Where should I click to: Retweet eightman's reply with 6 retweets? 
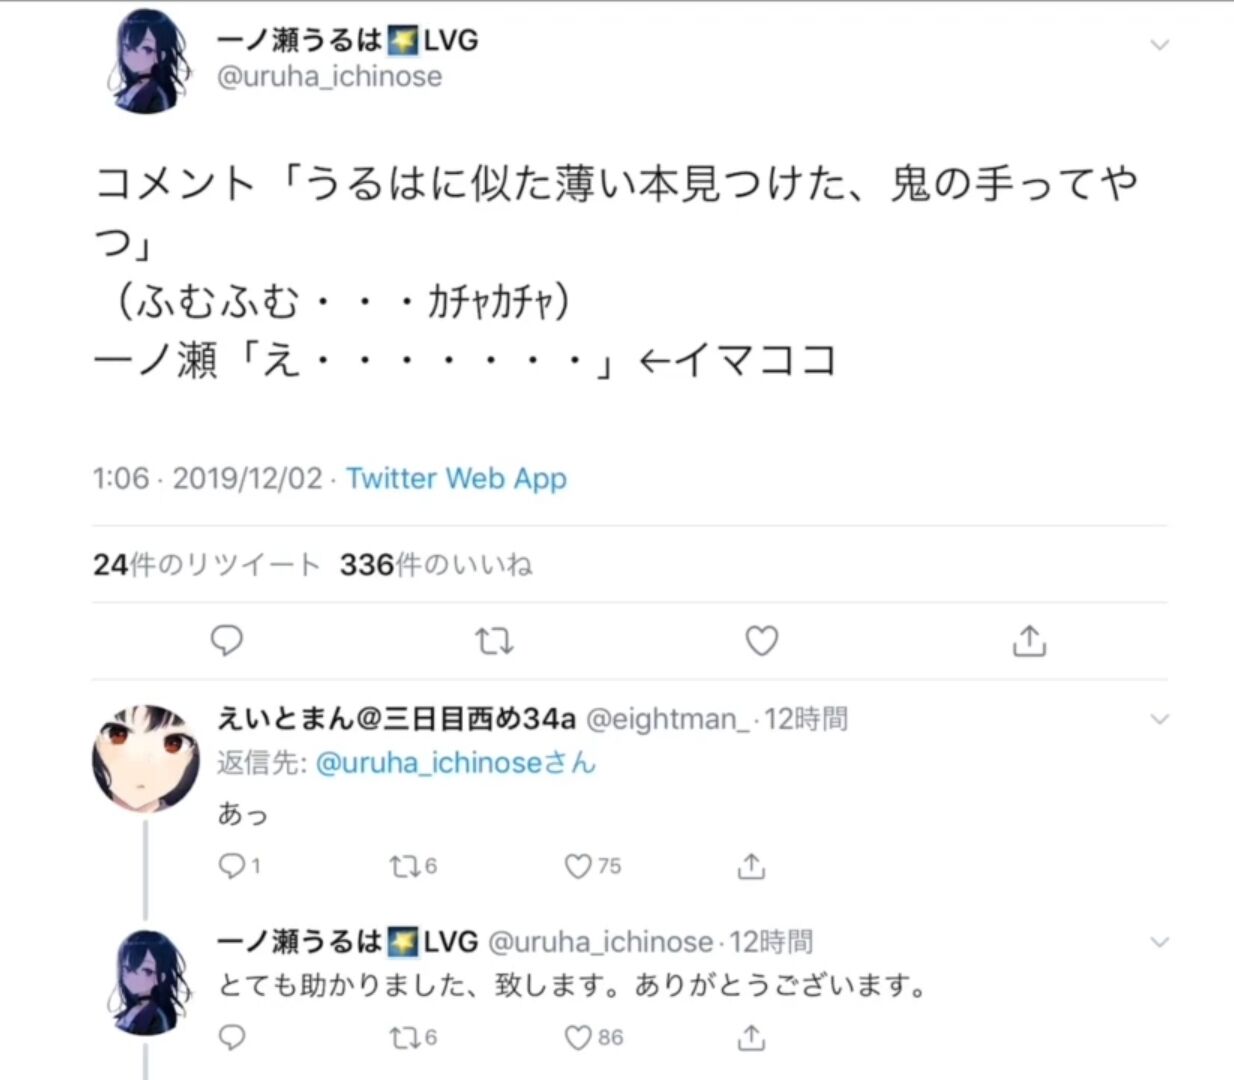(x=413, y=866)
